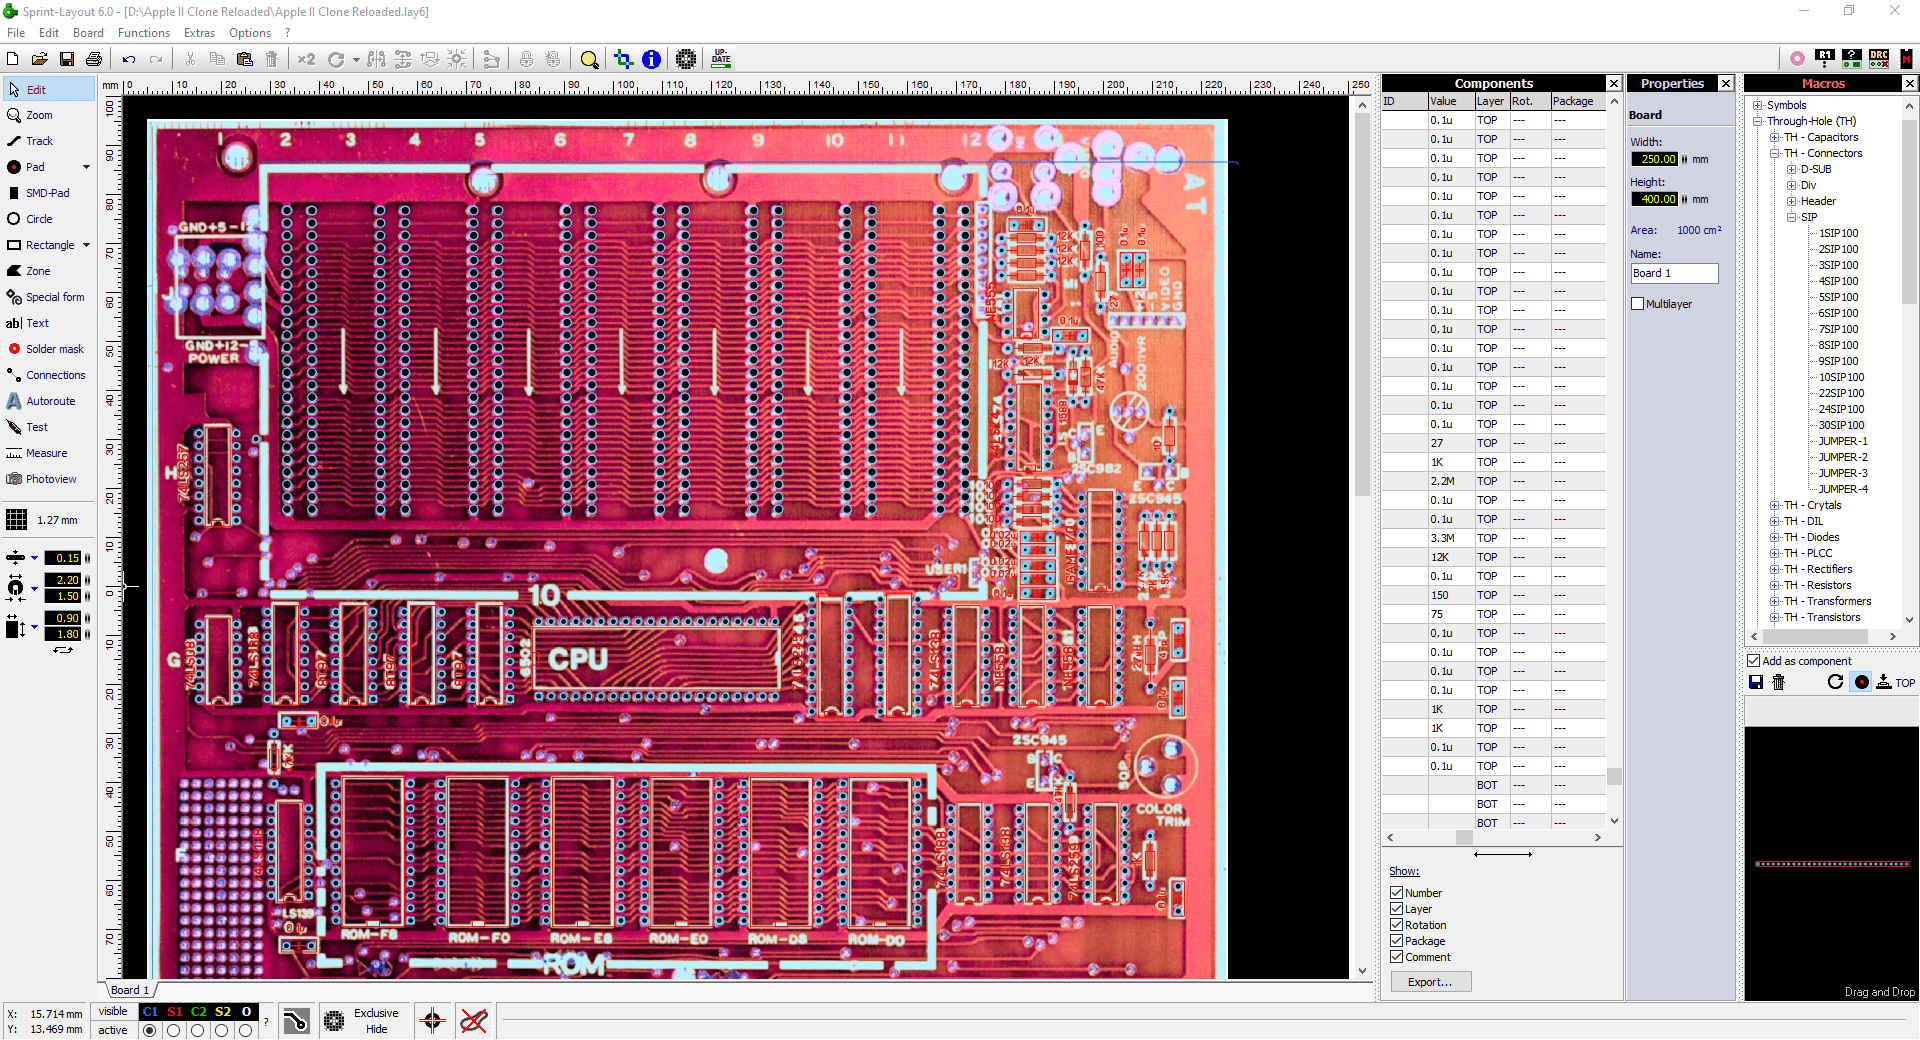This screenshot has height=1040, width=1920.
Task: Click the Transparent mode dotted circle icon
Action: tap(686, 59)
